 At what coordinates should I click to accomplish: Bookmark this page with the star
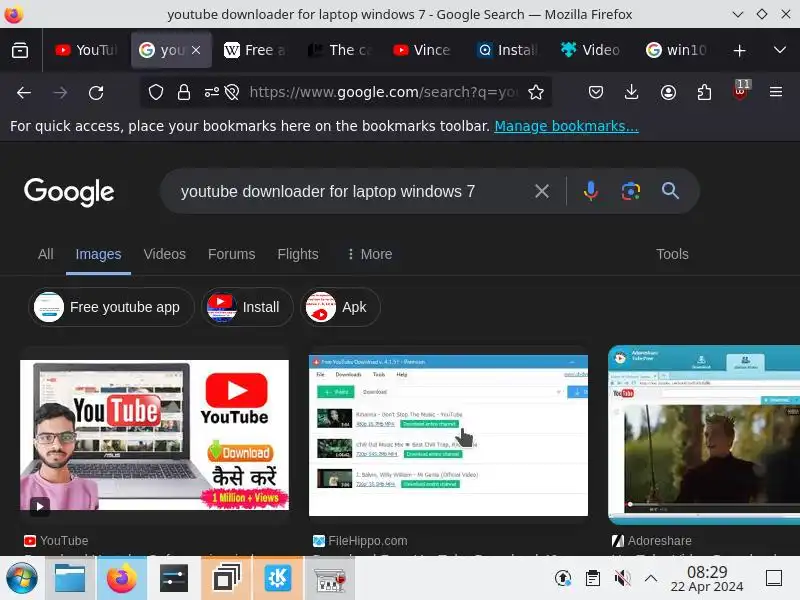click(536, 92)
